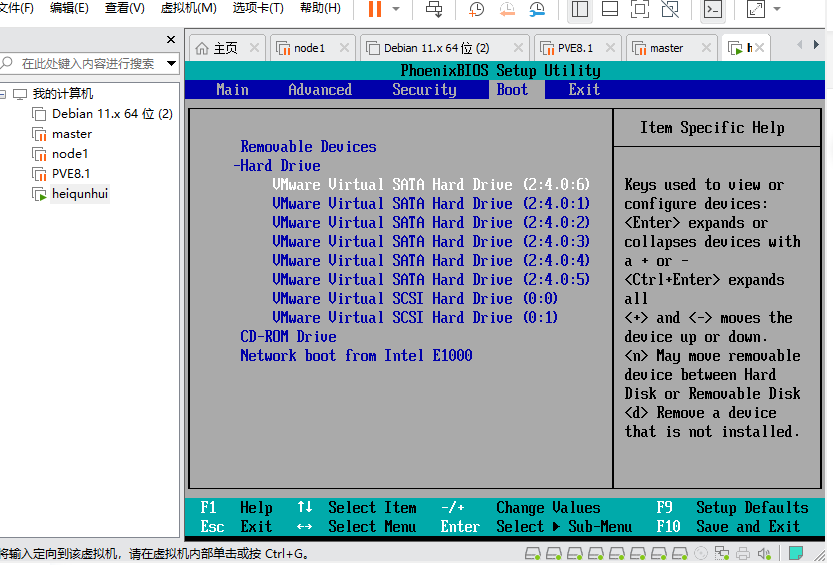Image resolution: width=833 pixels, height=565 pixels.
Task: Open the 选项卡(T) menu
Action: click(x=258, y=8)
